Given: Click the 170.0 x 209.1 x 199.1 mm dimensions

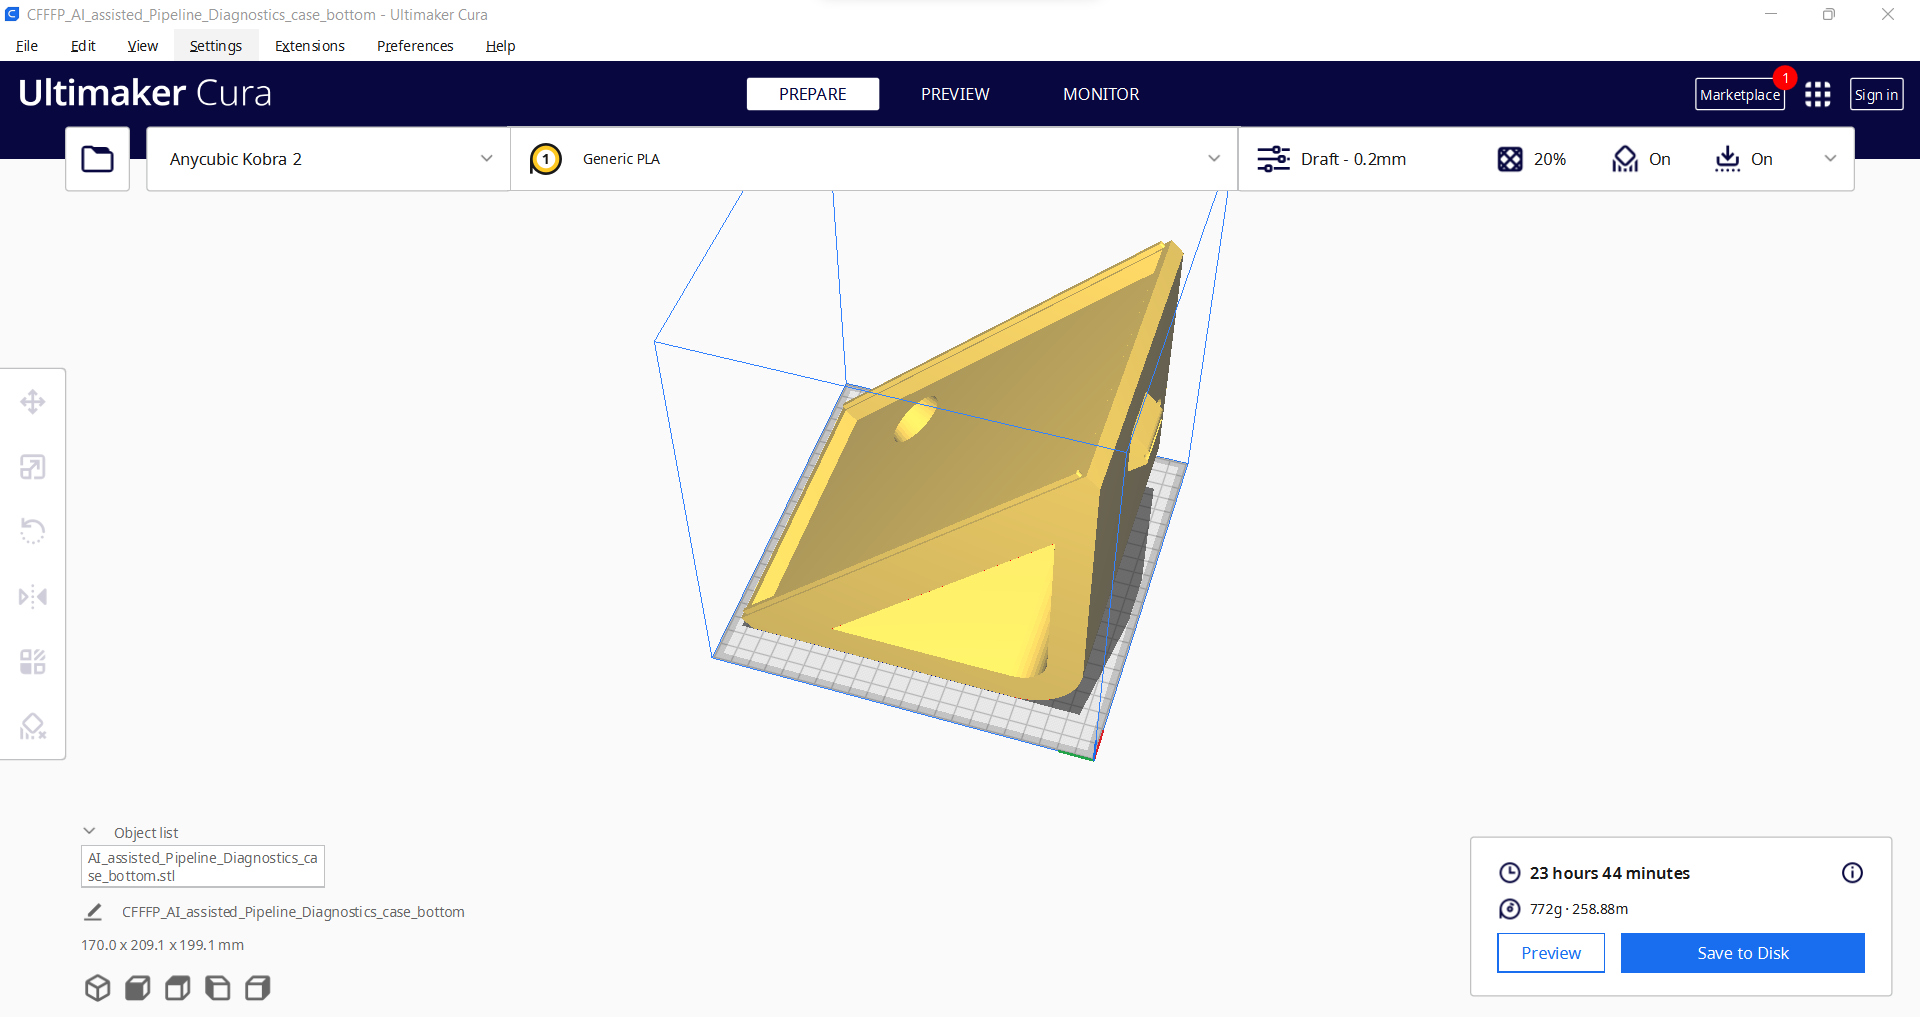Looking at the screenshot, I should 162,945.
